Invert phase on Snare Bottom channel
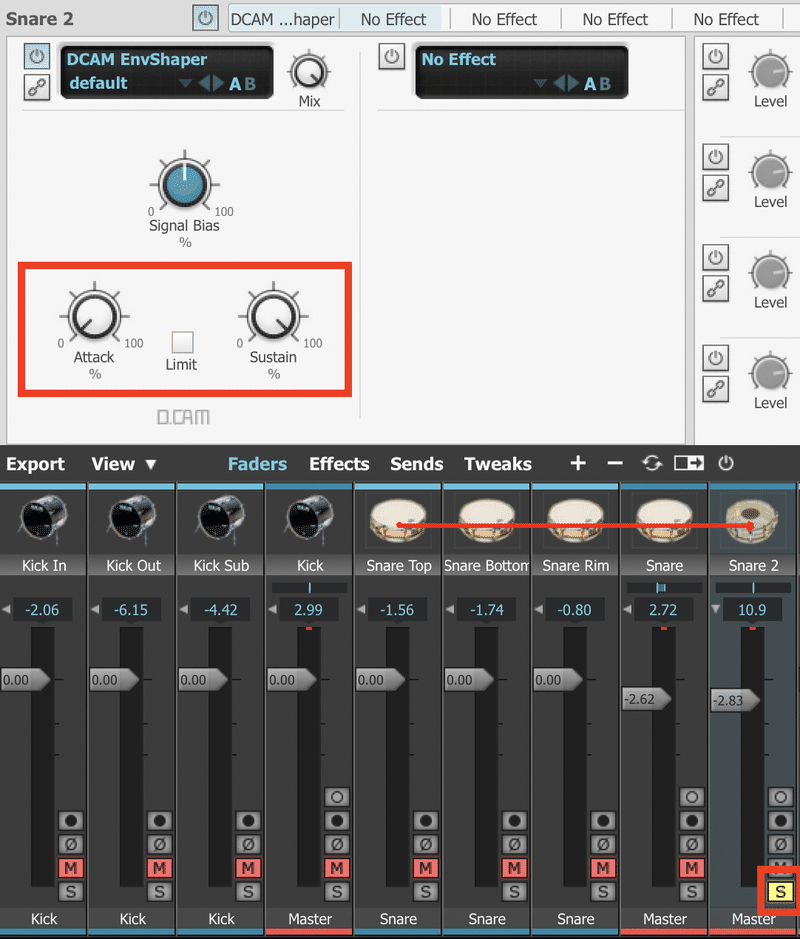The width and height of the screenshot is (800, 939). 514,844
